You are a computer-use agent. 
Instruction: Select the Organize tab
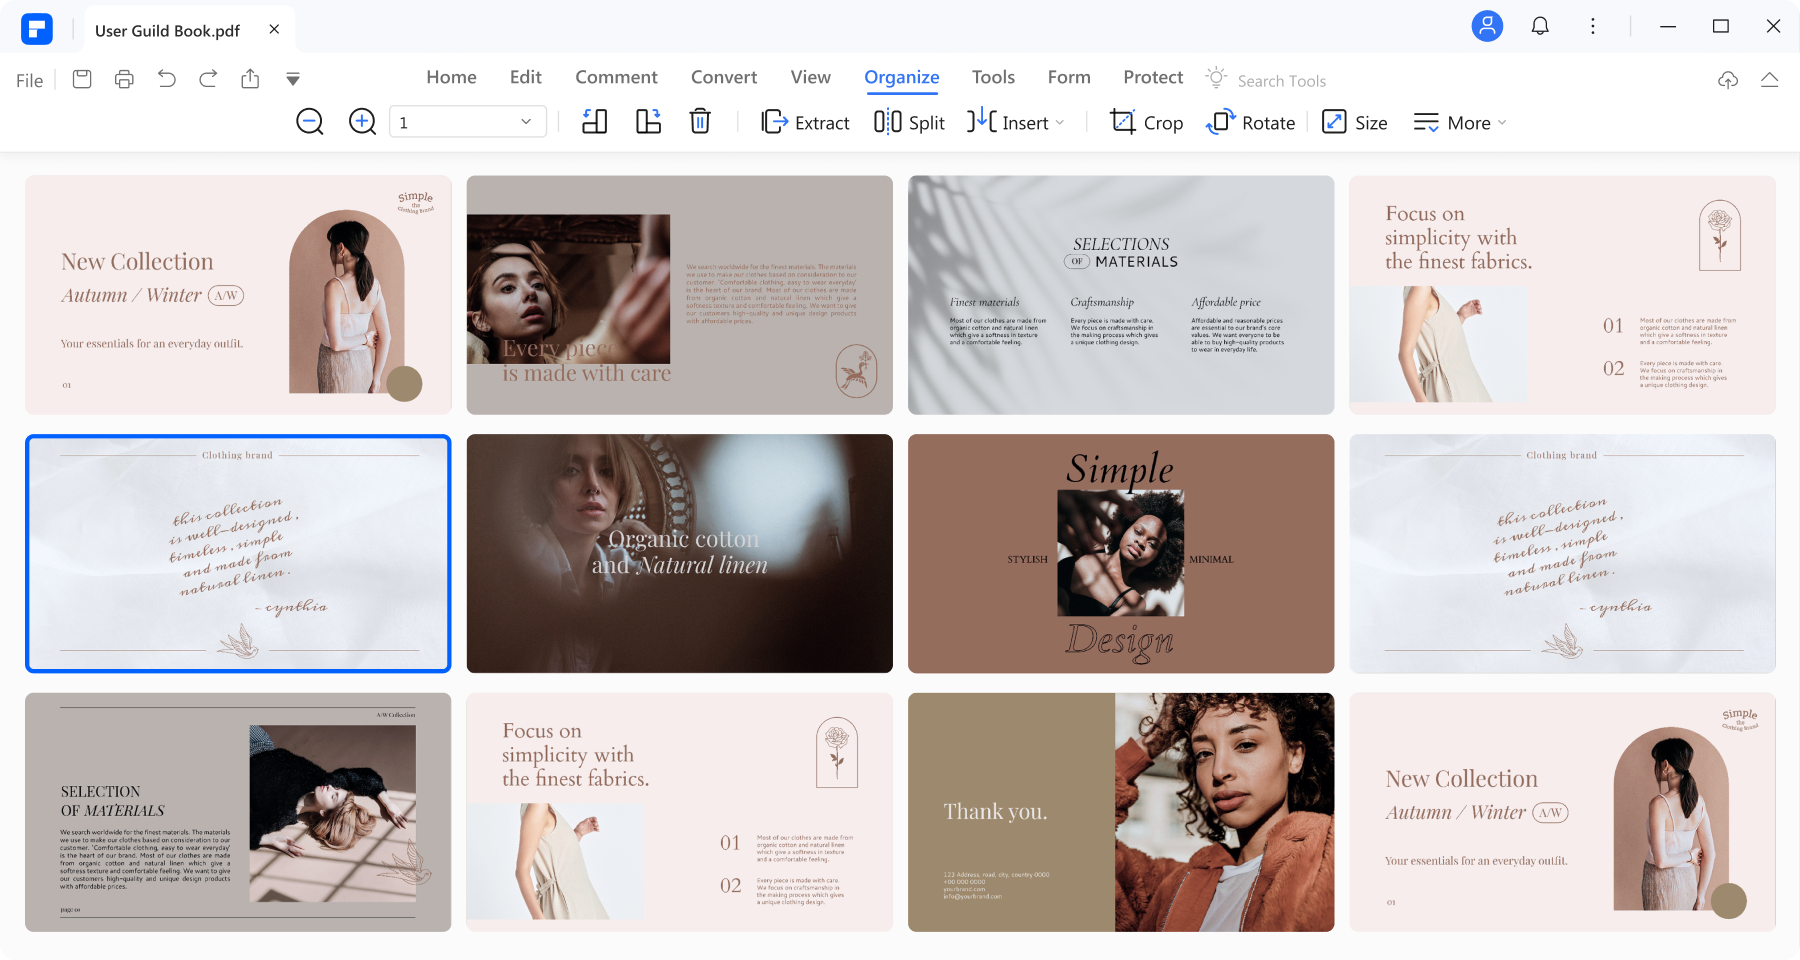901,78
